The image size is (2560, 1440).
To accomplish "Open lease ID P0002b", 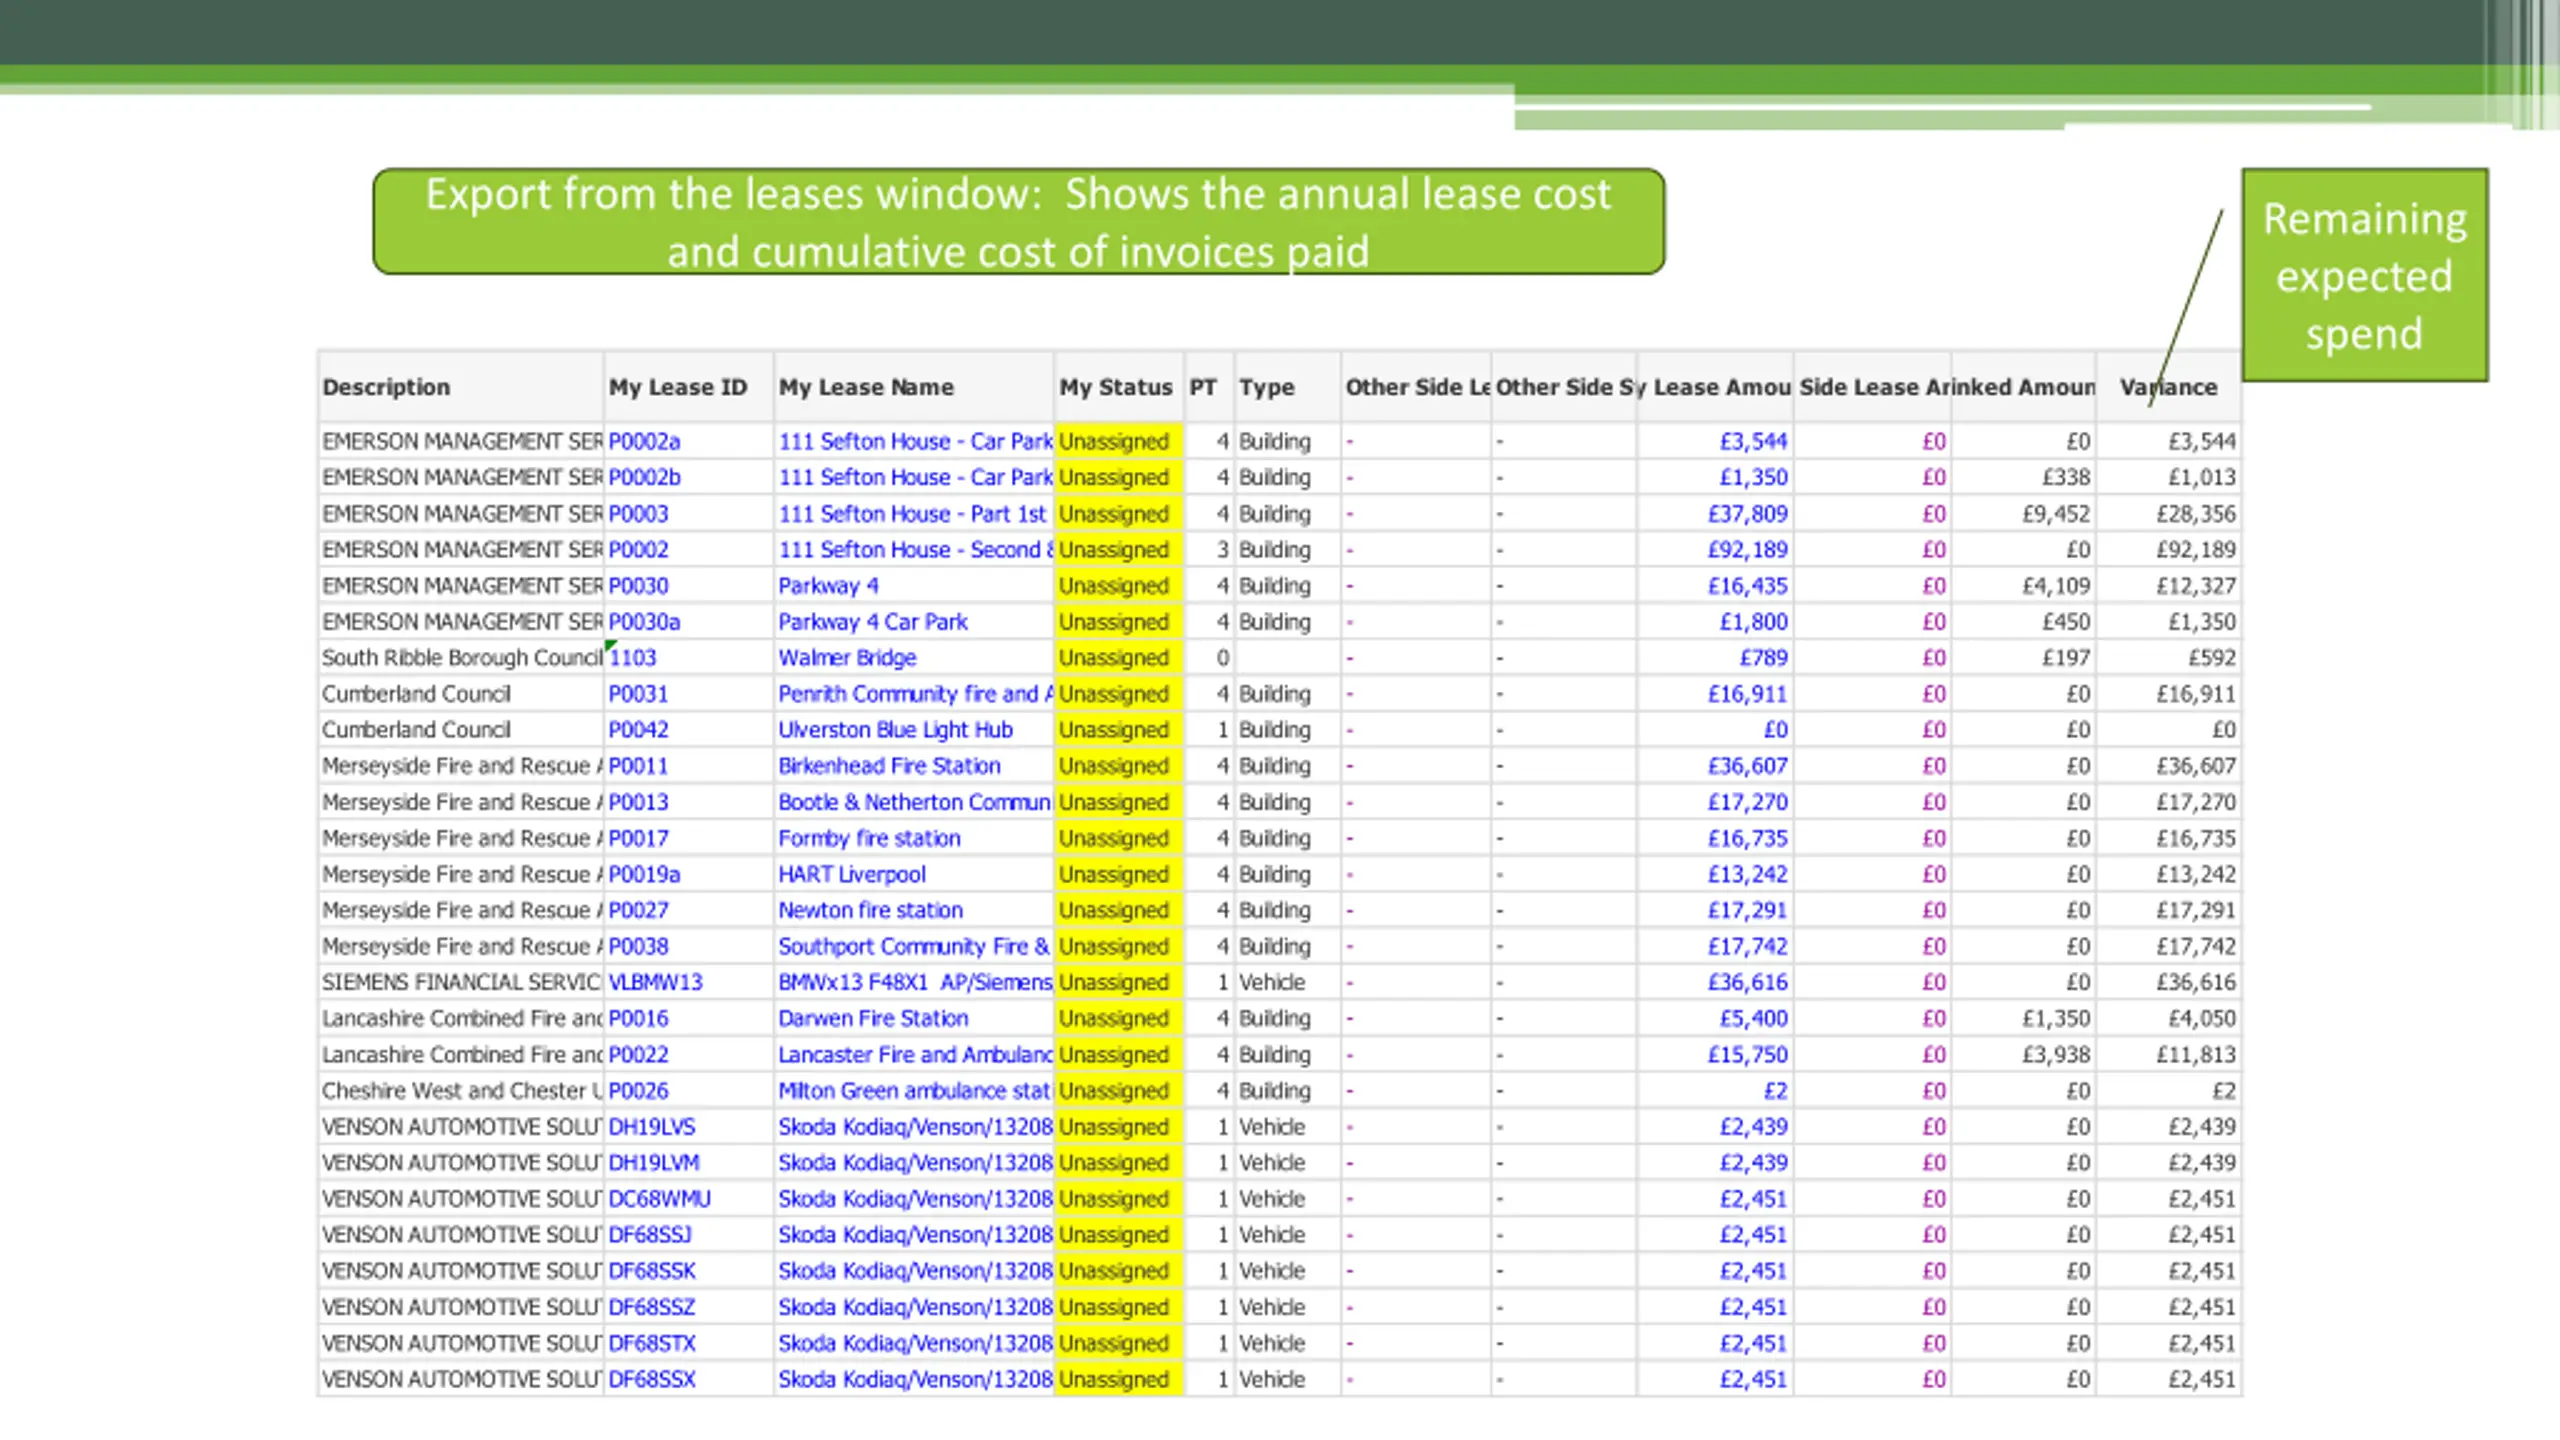I will point(644,477).
